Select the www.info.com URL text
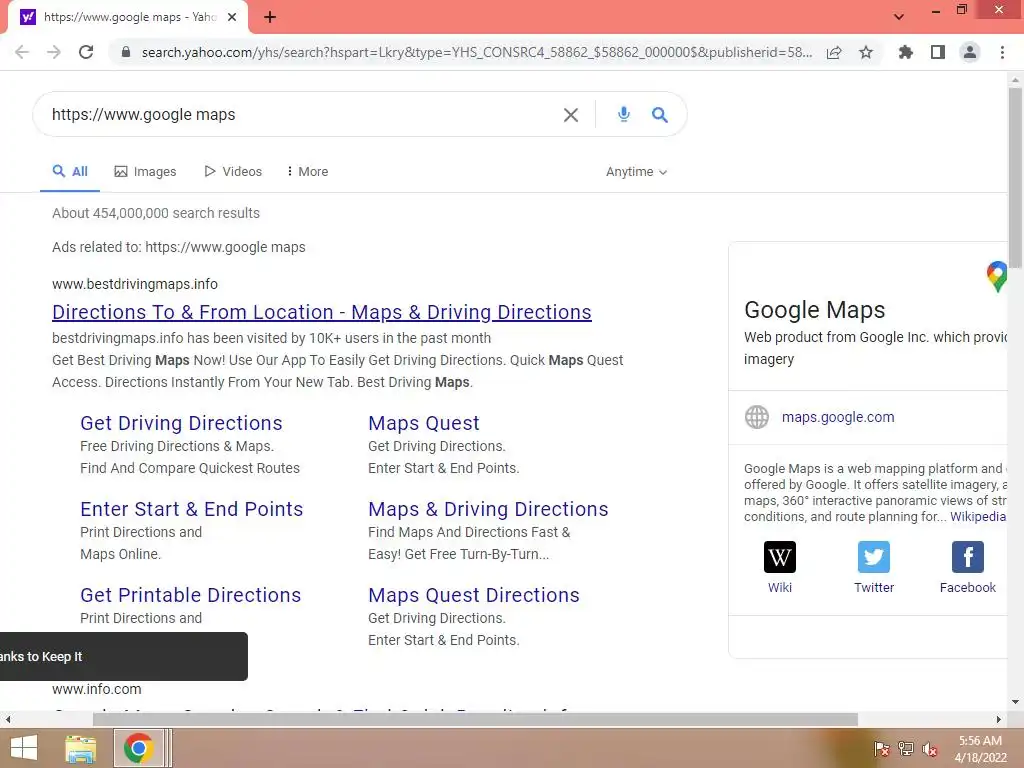This screenshot has height=768, width=1024. pos(97,689)
